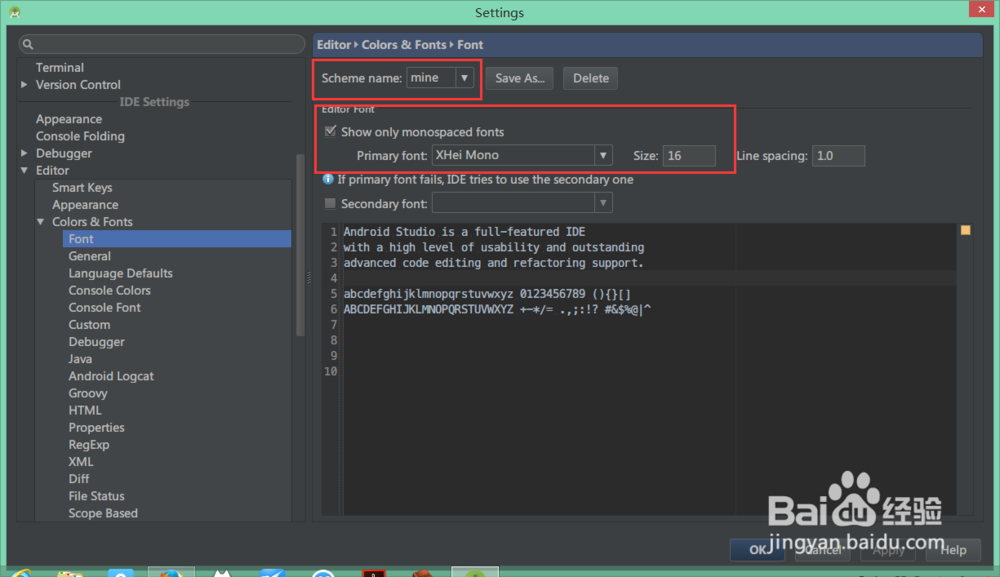The width and height of the screenshot is (1000, 577).
Task: Click the Line spacing field
Action: 838,156
